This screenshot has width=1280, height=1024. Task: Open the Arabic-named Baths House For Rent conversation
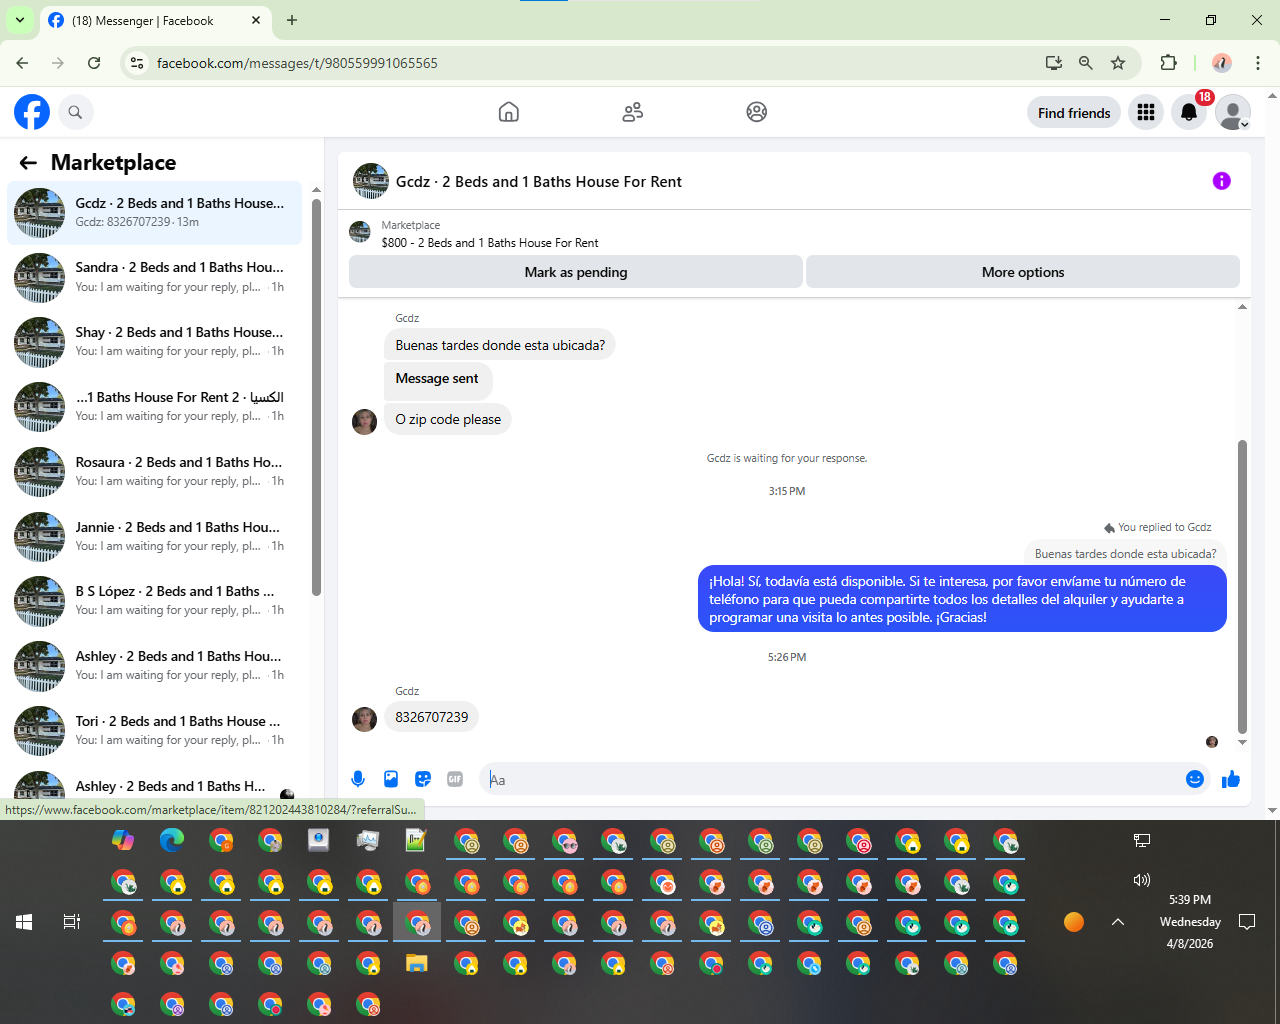(x=154, y=406)
